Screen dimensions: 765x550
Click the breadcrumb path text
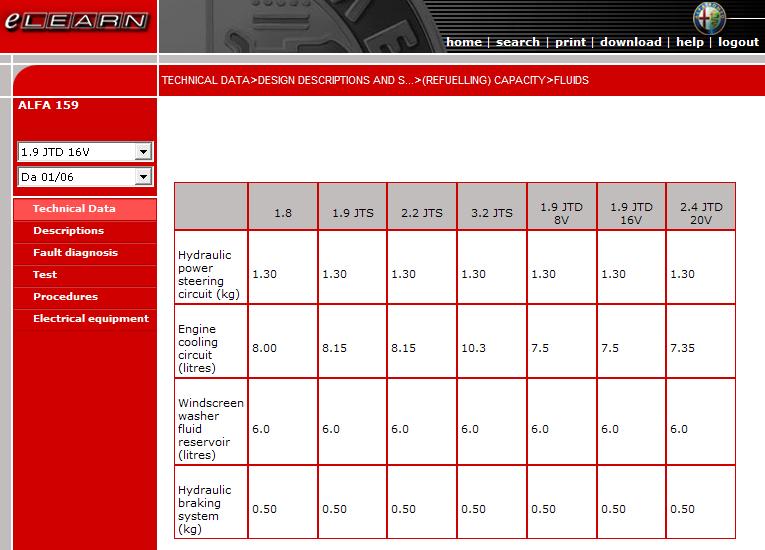pos(375,80)
